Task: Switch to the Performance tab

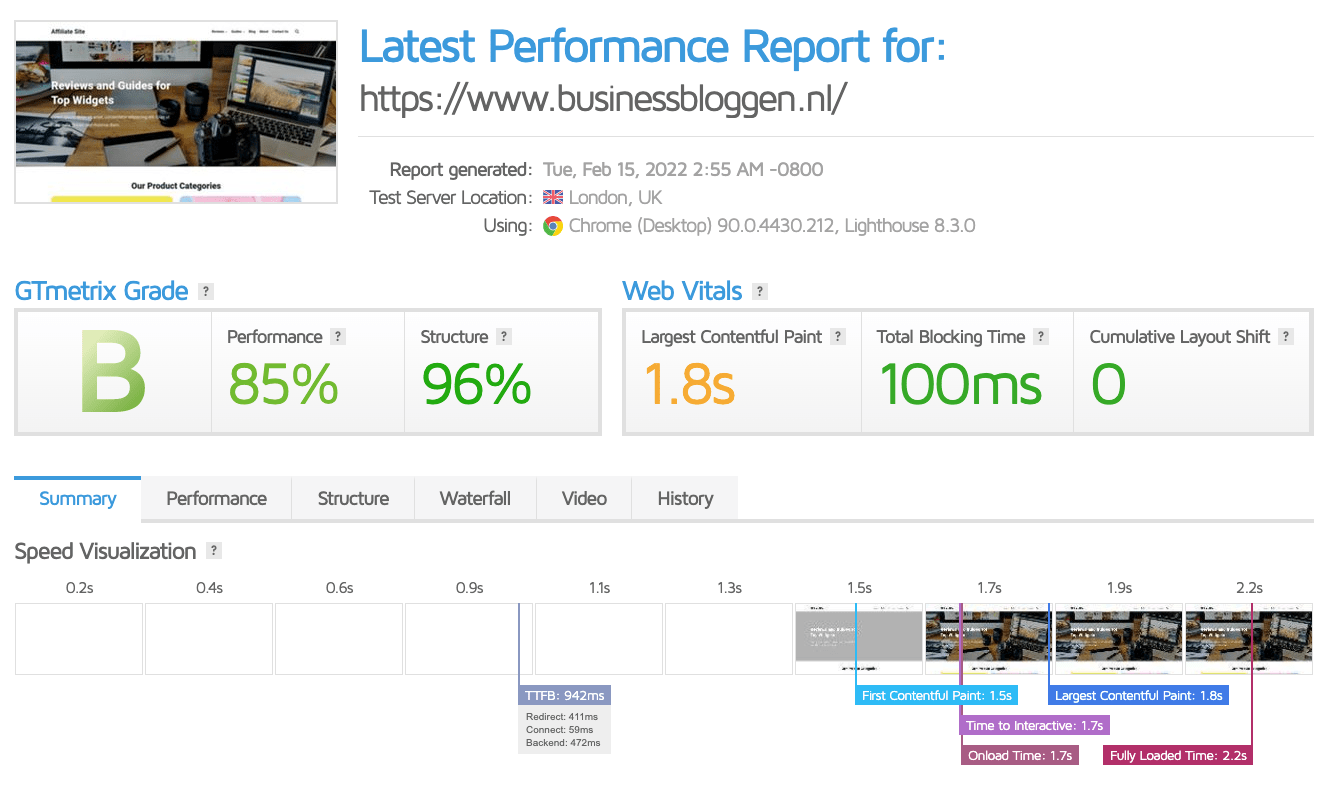Action: point(216,498)
